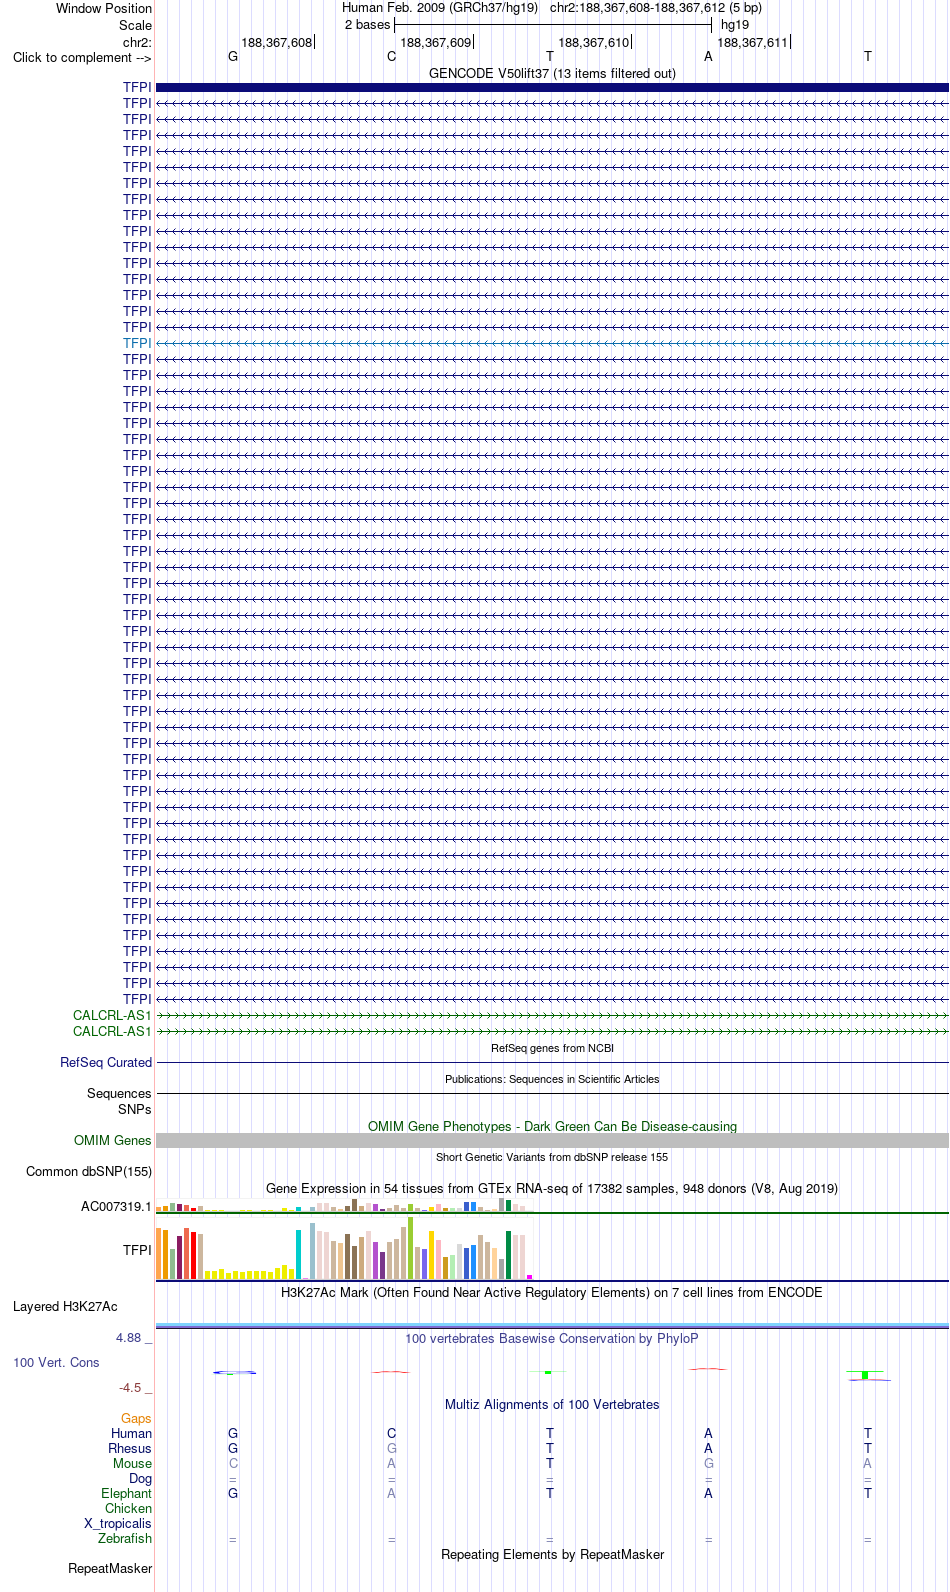Viewport: 950px width, 1592px height.
Task: Click the TFPI label beside the large GTEx bar chart
Action: coord(137,1250)
